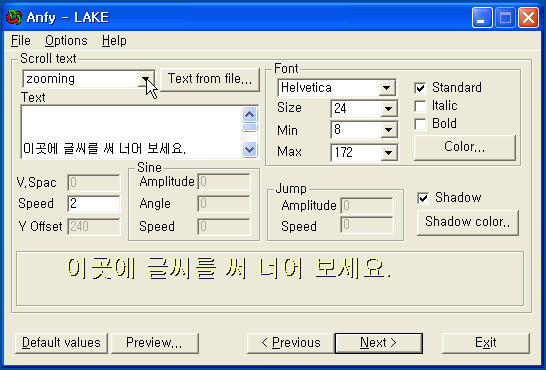Screen dimensions: 546x370
Task: Click the font Color... button
Action: point(465,147)
